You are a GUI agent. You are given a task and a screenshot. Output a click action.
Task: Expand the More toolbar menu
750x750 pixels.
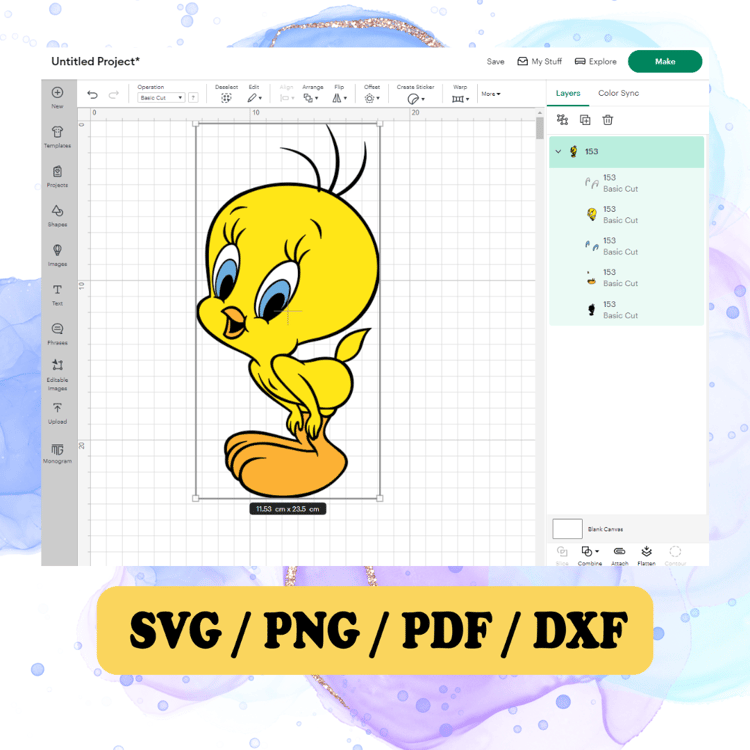pos(491,94)
